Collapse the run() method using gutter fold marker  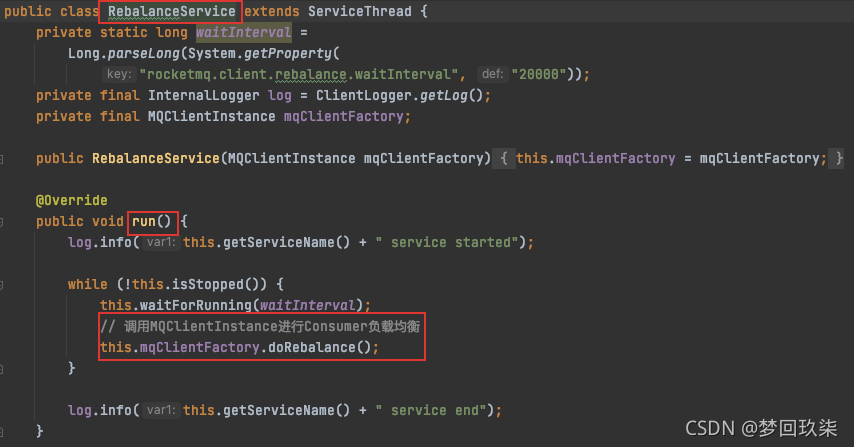click(x=4, y=221)
